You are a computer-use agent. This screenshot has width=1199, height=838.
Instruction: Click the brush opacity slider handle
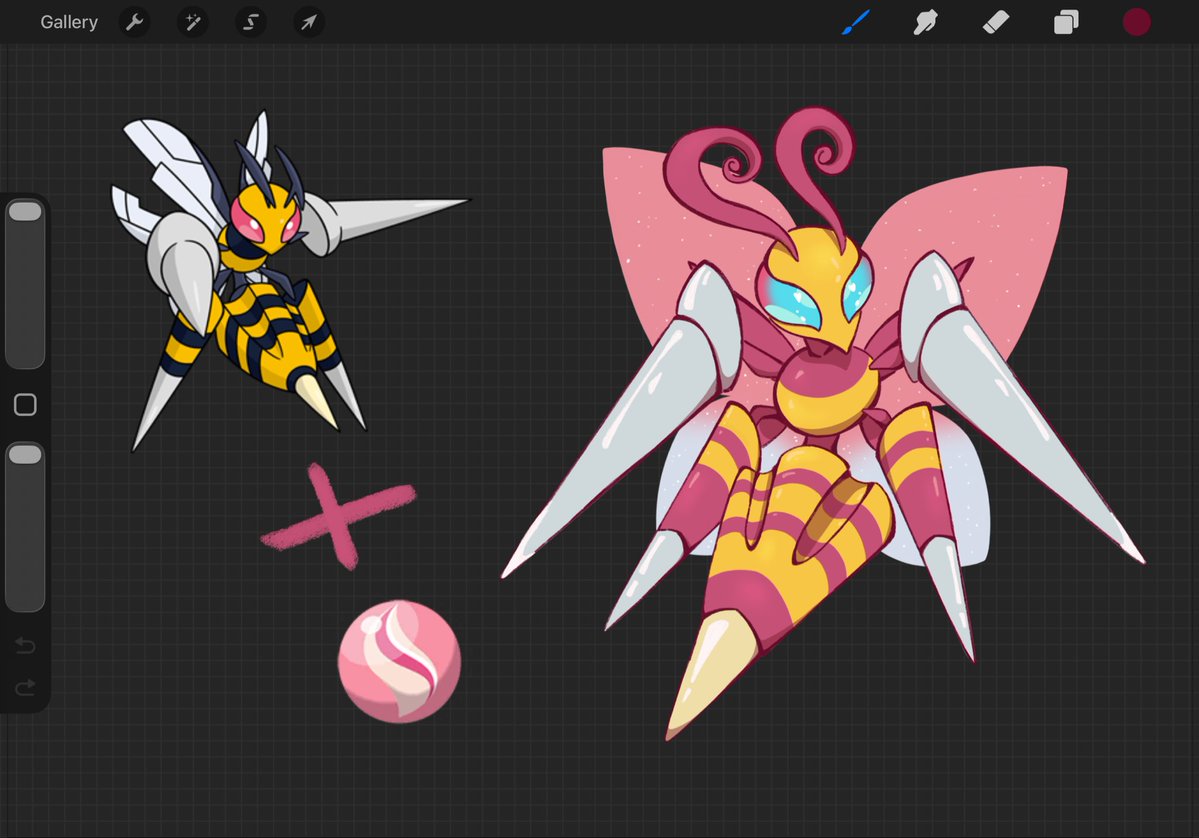point(24,454)
